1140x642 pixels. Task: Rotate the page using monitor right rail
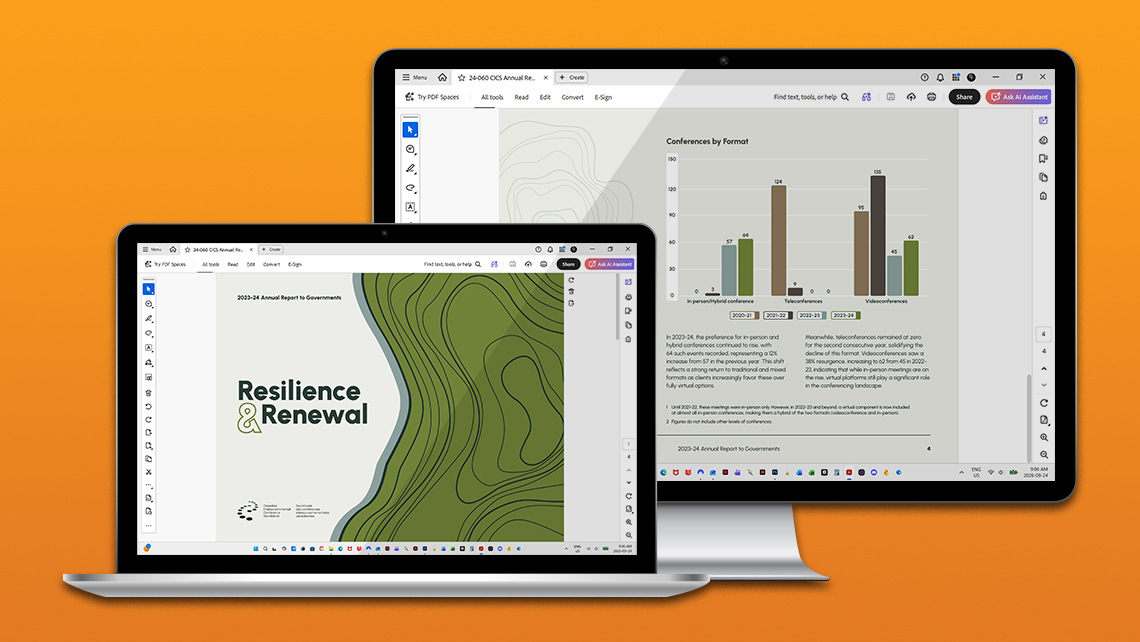click(1044, 403)
